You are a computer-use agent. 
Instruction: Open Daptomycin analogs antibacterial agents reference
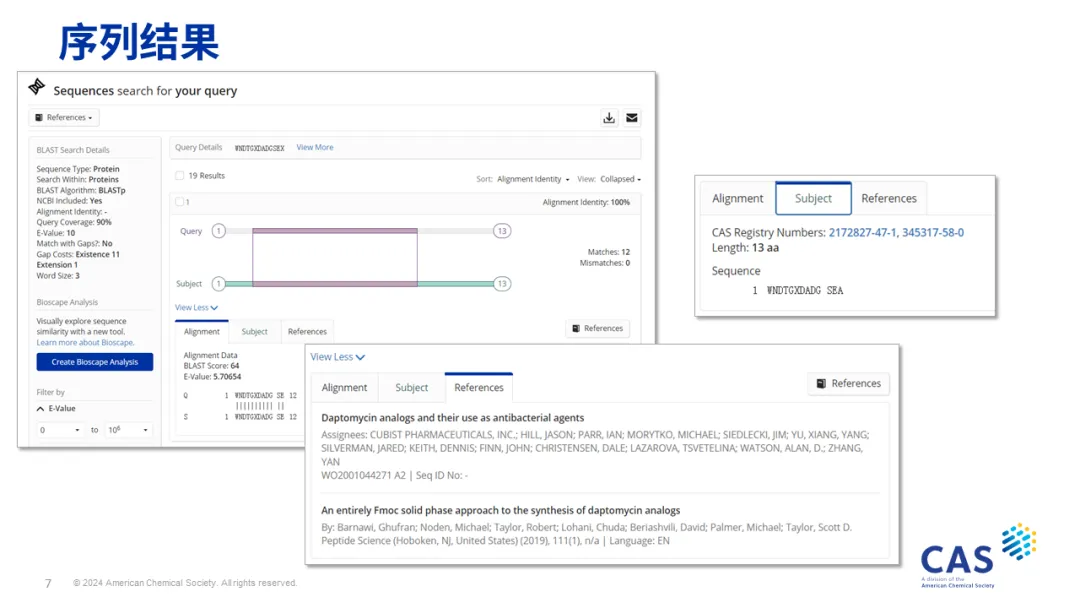[453, 418]
